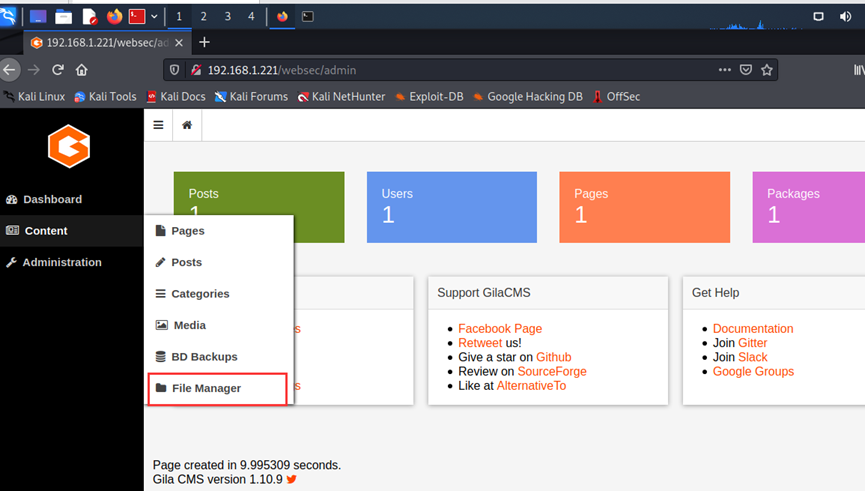Open the volume control tray icon
Screen dimensions: 865x491
pos(845,17)
